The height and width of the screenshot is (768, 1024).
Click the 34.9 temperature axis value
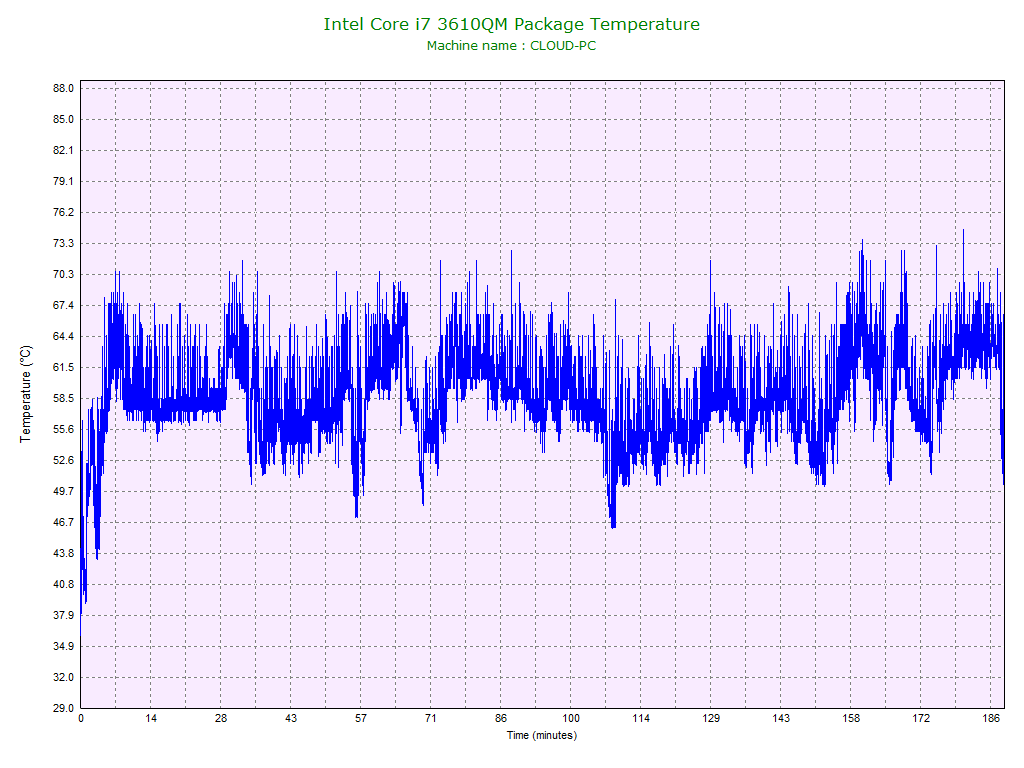[63, 647]
